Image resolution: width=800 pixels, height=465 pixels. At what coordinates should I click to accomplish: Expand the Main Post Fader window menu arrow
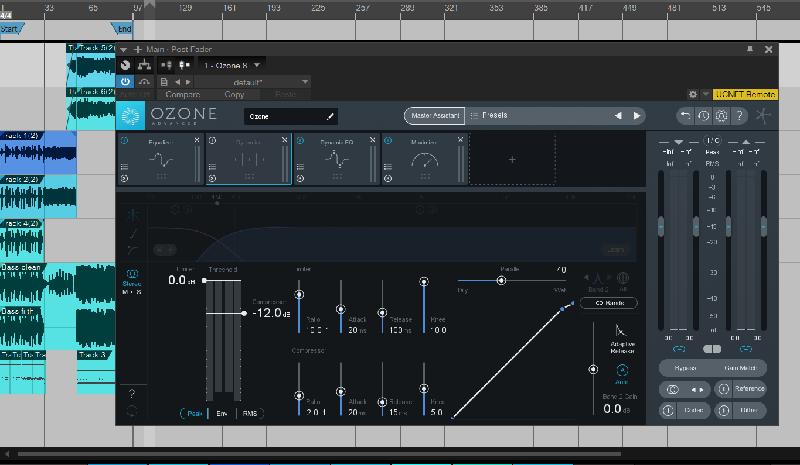click(x=123, y=50)
